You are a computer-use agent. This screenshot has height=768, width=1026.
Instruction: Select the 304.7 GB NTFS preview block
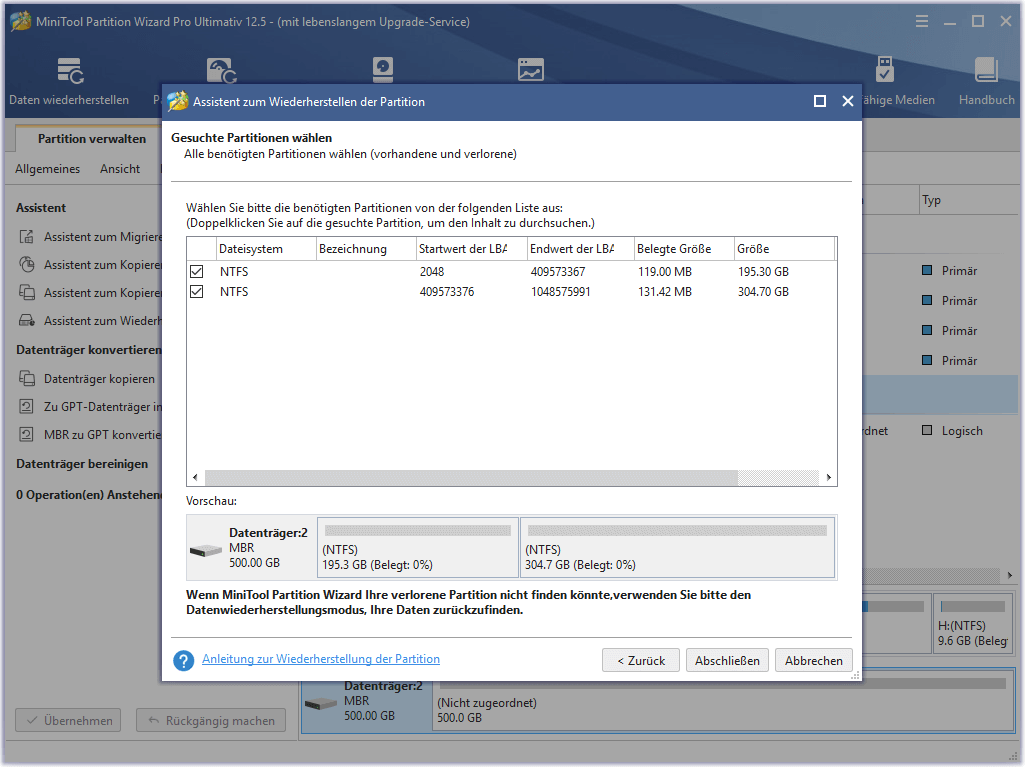[x=677, y=548]
